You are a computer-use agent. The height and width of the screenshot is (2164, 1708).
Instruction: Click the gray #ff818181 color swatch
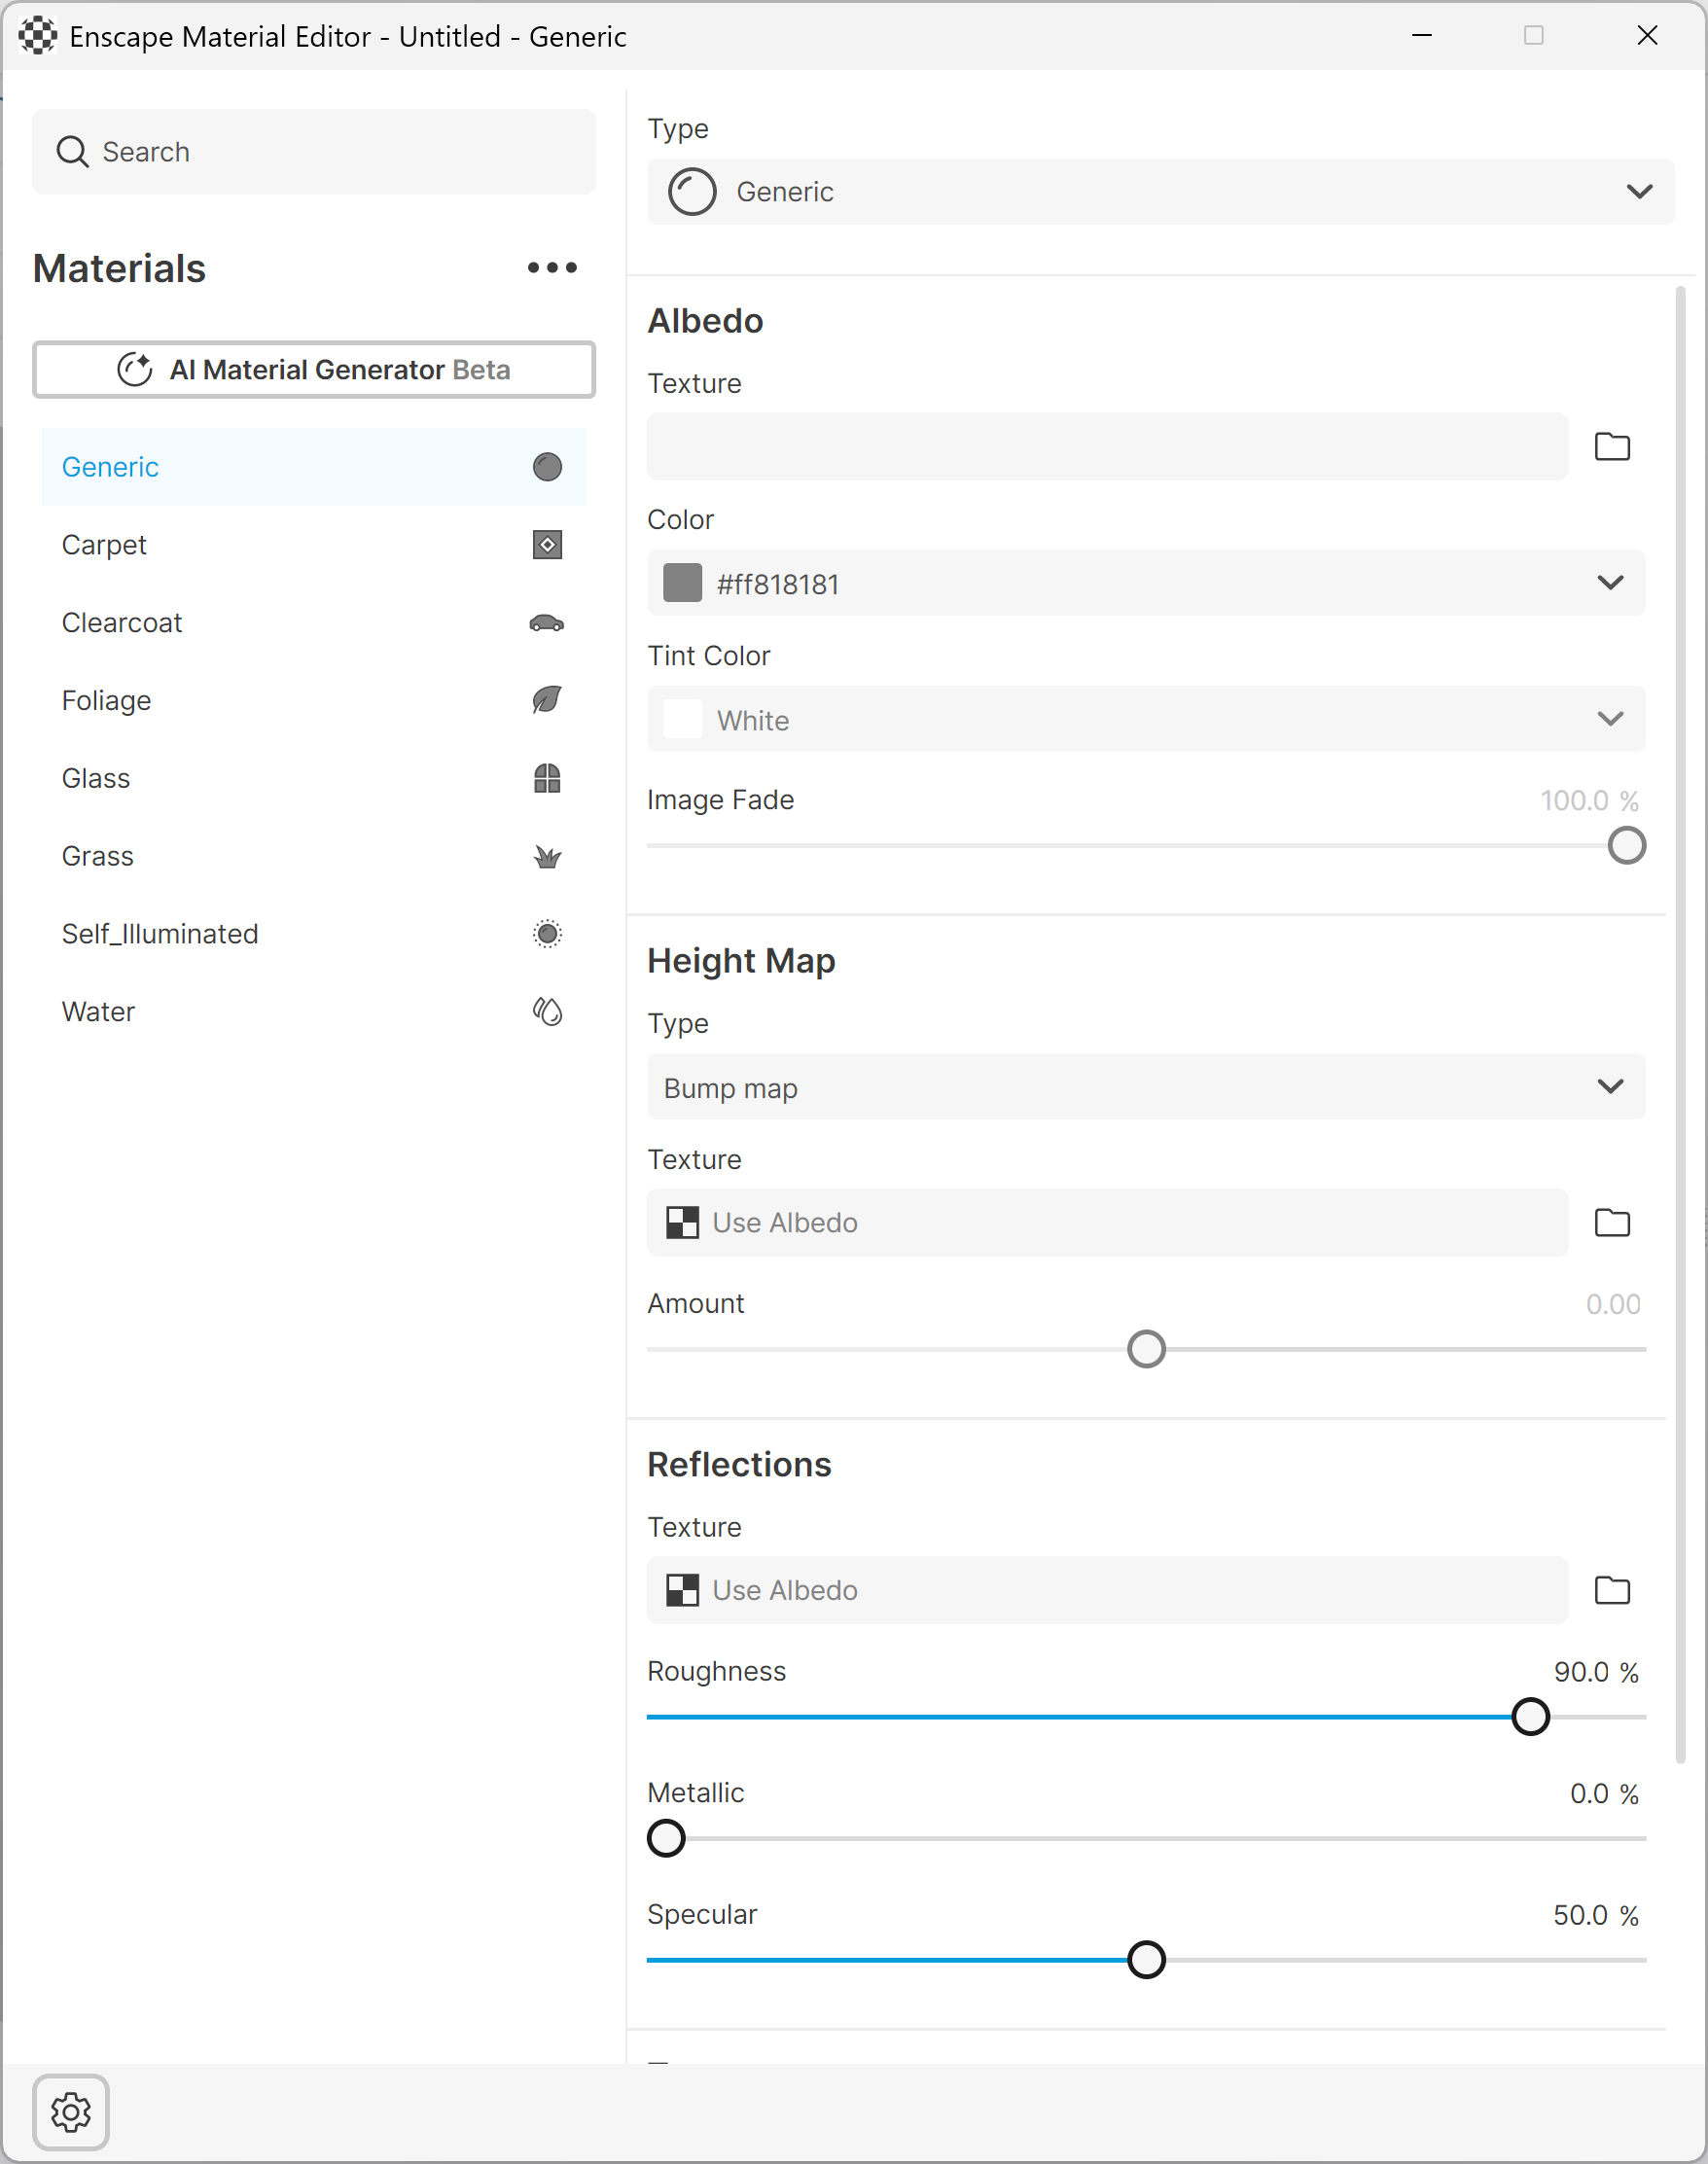[683, 583]
